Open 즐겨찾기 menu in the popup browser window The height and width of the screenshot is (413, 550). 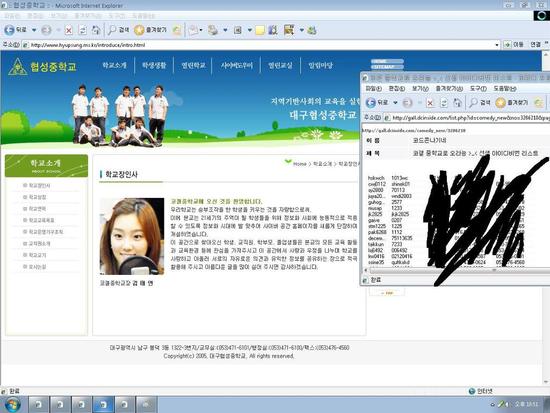pyautogui.click(x=449, y=88)
